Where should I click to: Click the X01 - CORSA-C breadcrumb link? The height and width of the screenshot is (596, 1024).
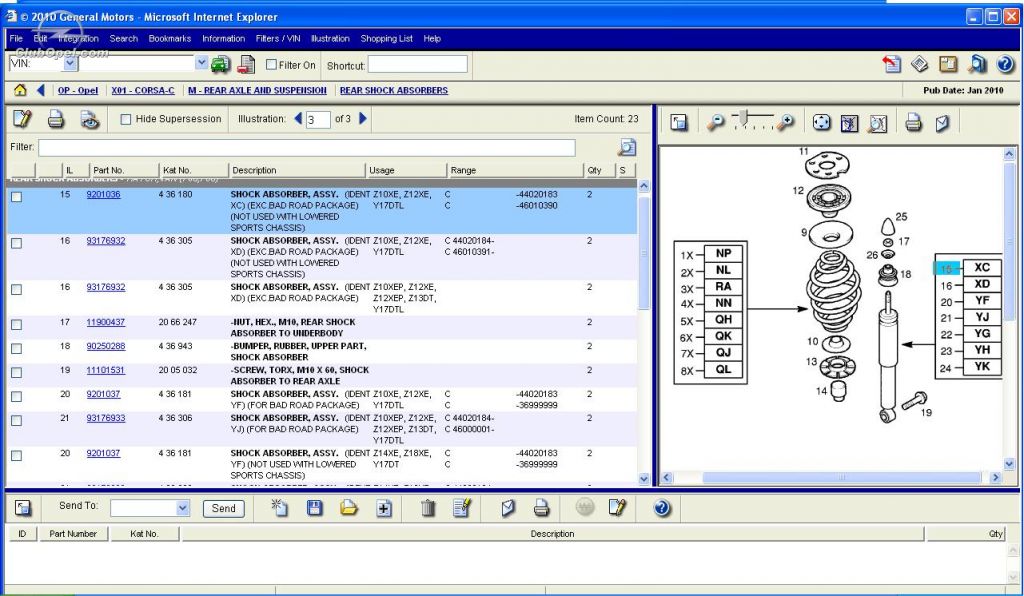(143, 90)
